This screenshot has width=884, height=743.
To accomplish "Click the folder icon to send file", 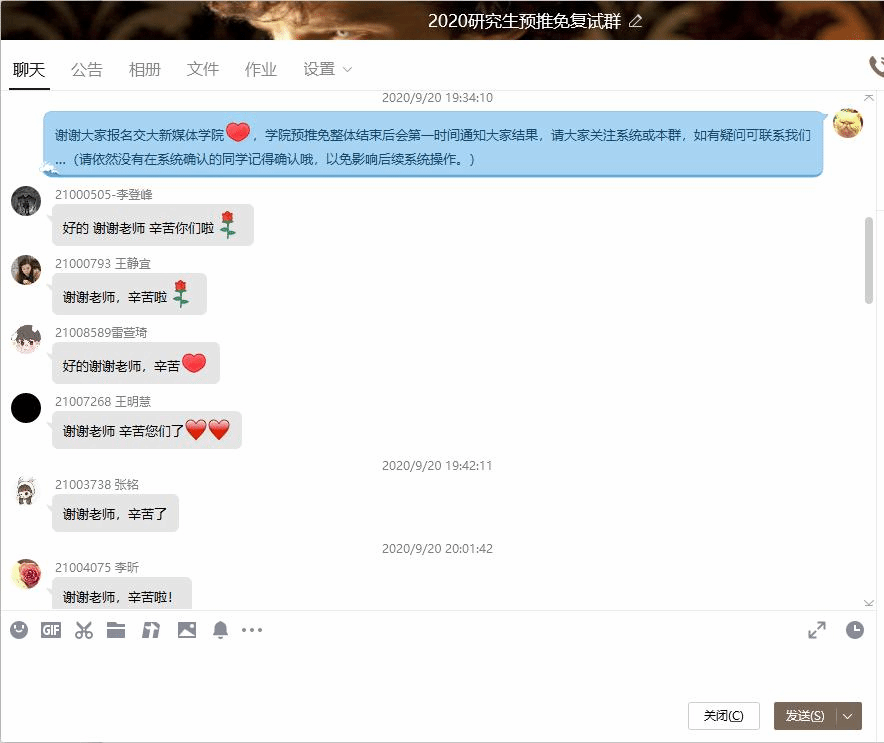I will point(116,630).
